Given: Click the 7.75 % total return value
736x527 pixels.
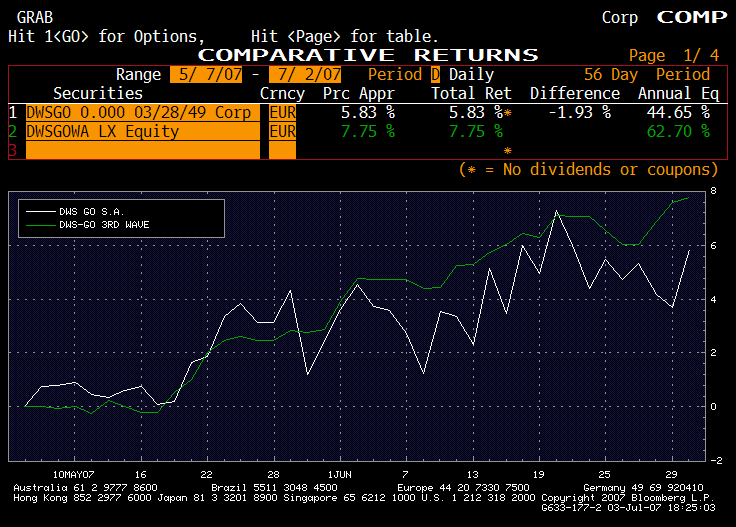Looking at the screenshot, I should click(x=476, y=131).
